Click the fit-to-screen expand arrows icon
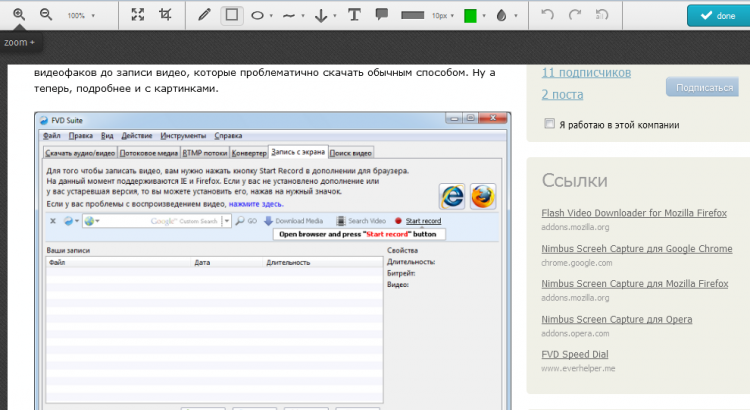 [138, 15]
